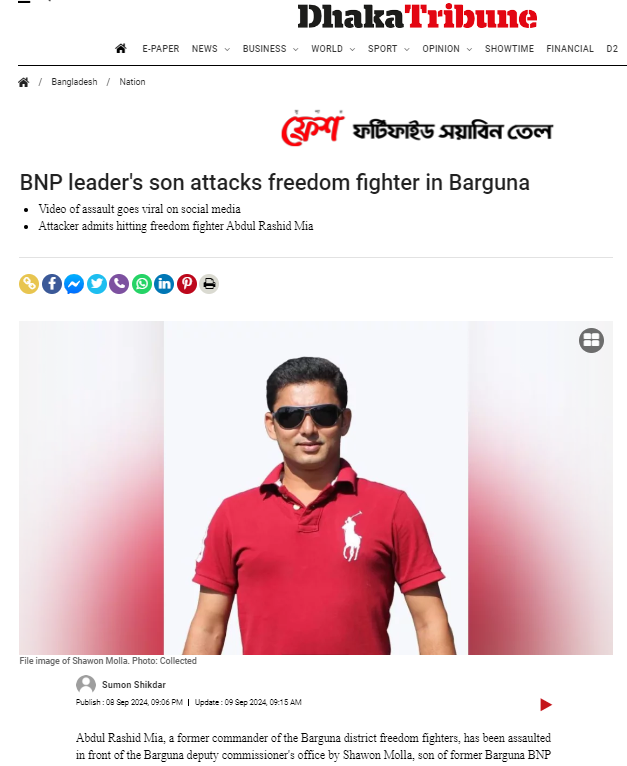
Task: Print the article using the printer icon
Action: [x=209, y=284]
